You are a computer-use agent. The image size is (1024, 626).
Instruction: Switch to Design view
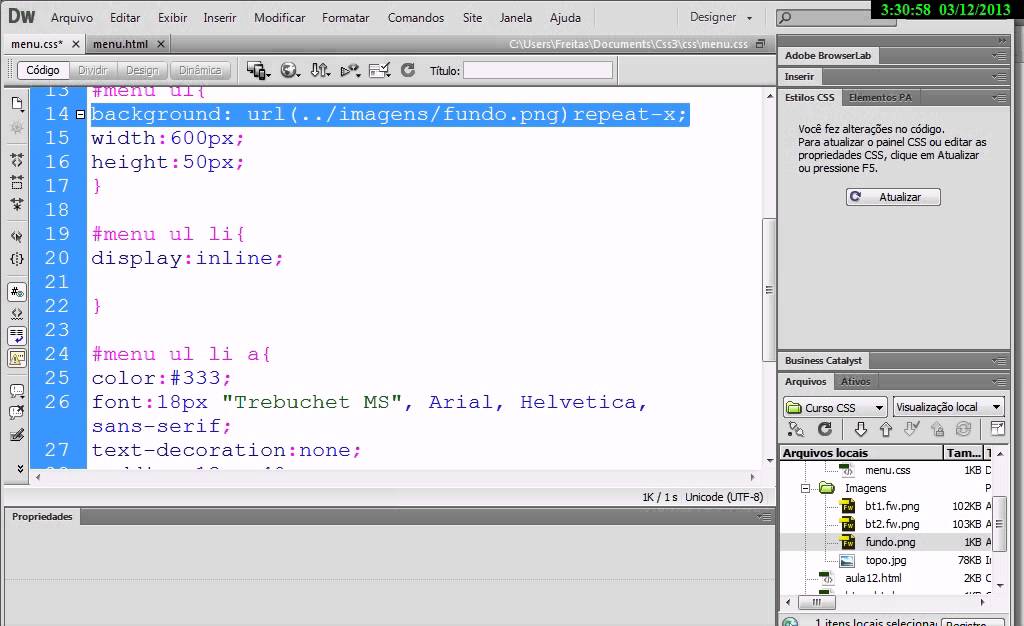click(x=142, y=70)
